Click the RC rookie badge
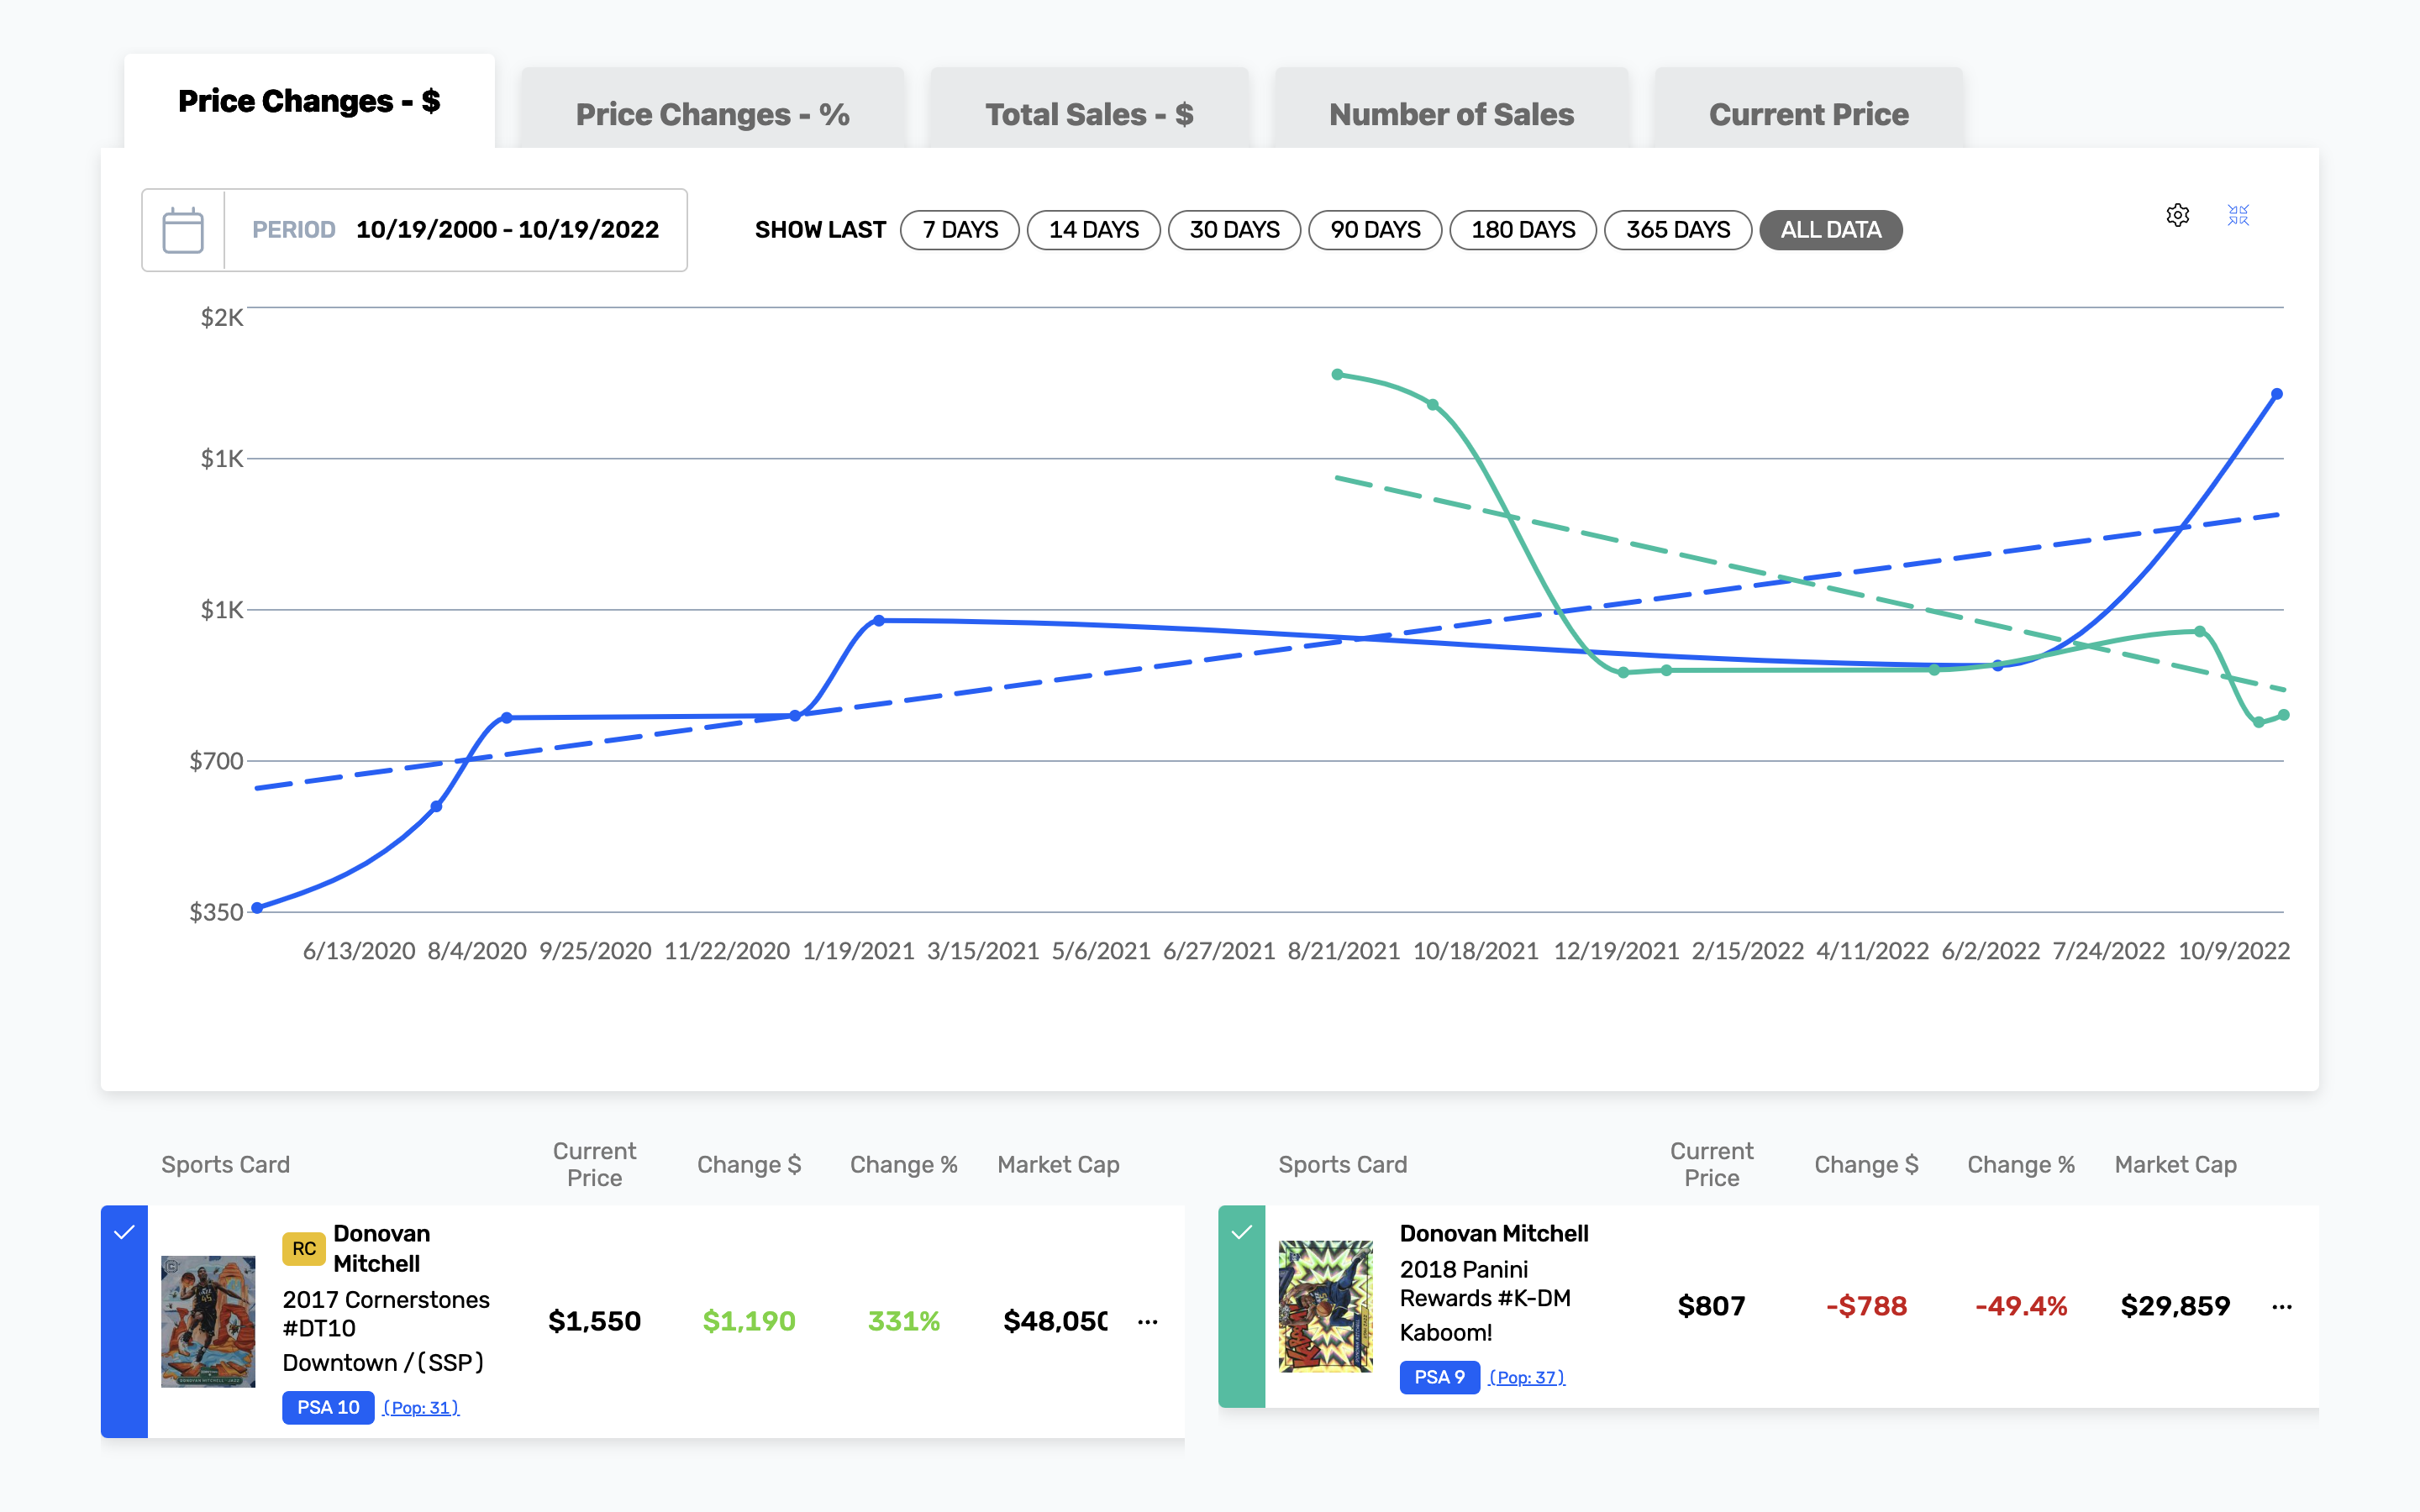Screen dimensions: 2420x1512 304,1249
